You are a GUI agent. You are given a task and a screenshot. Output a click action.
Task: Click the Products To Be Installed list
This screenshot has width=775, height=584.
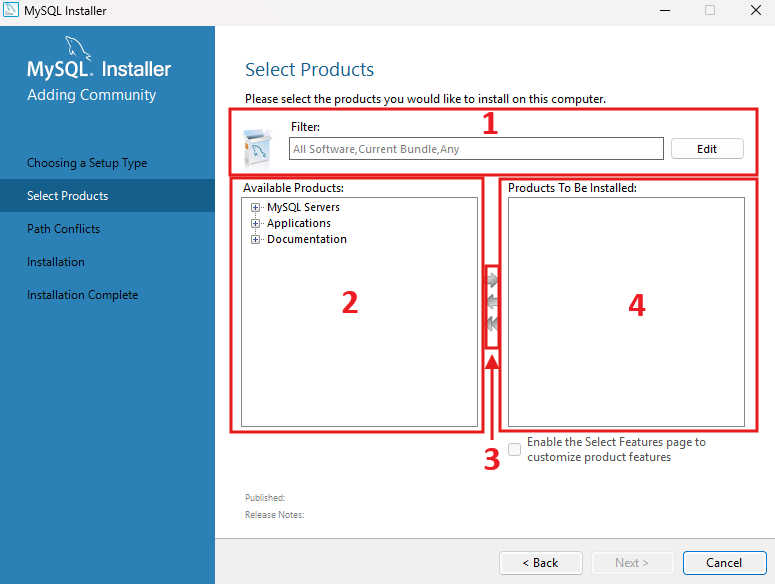(626, 312)
